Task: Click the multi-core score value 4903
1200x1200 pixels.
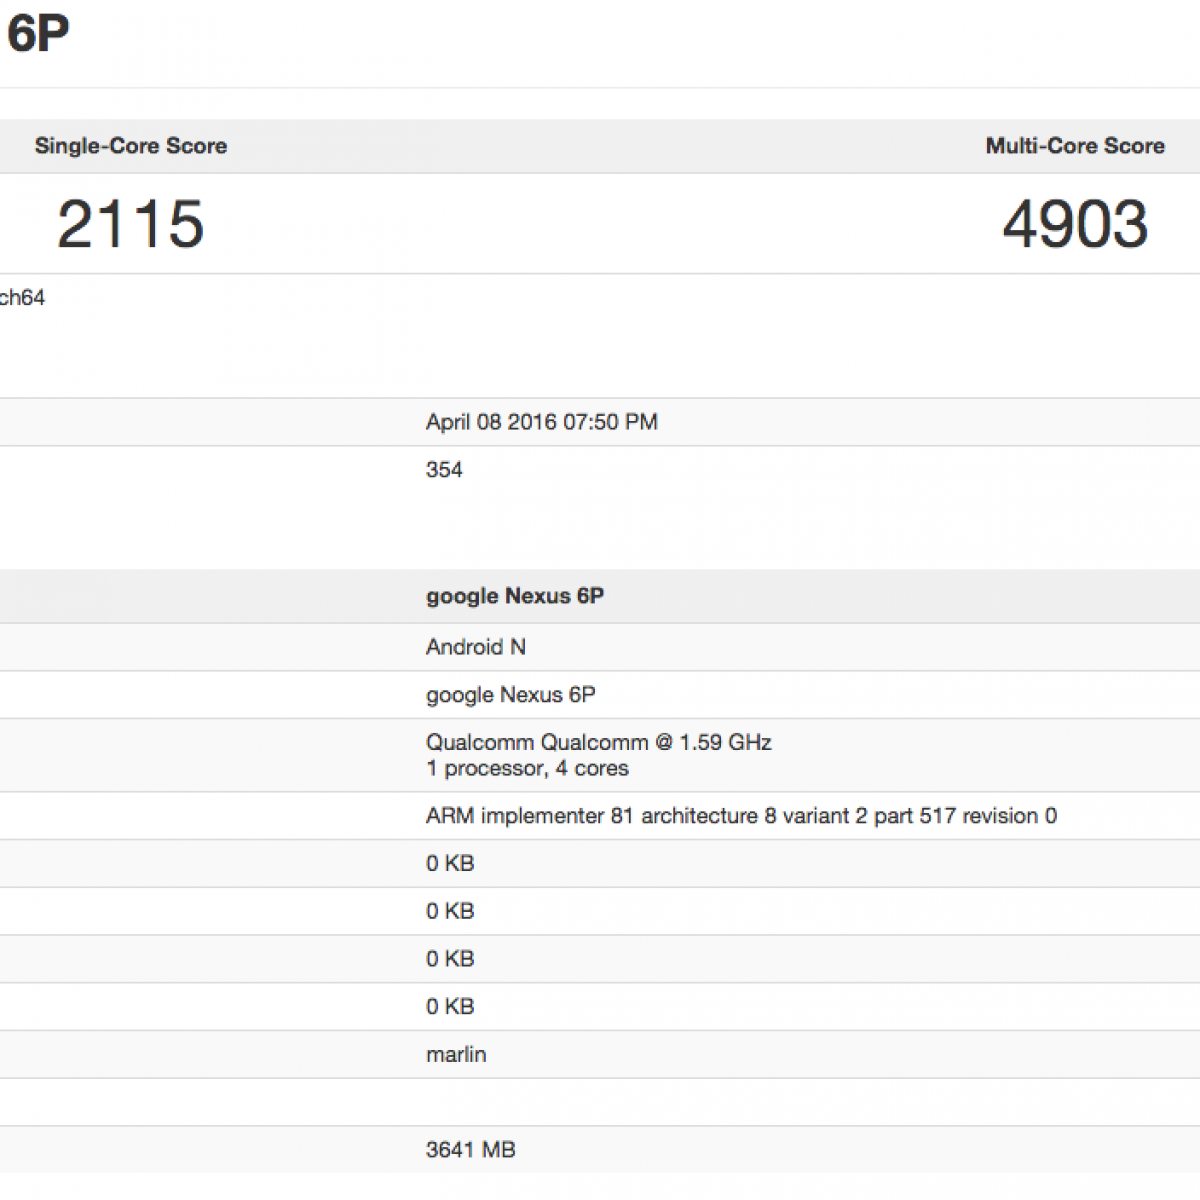Action: point(1074,223)
